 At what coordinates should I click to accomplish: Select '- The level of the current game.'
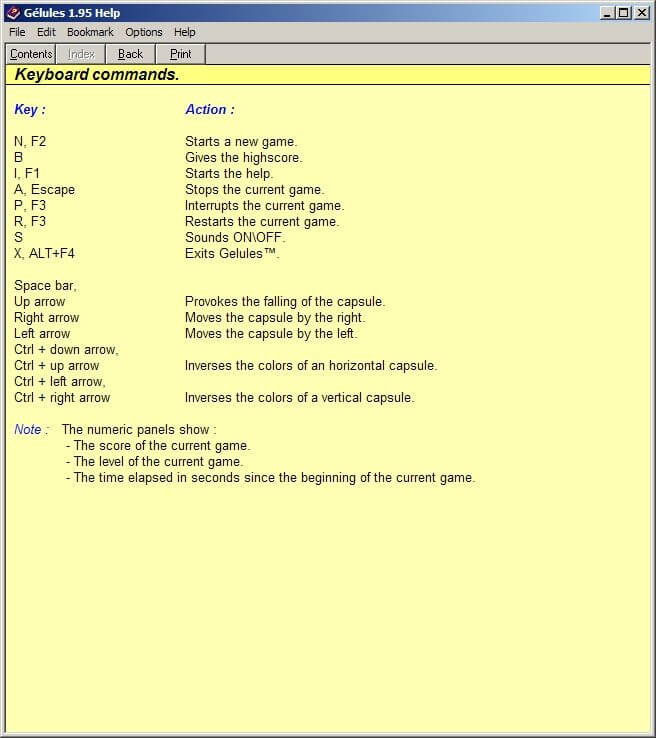coord(154,461)
